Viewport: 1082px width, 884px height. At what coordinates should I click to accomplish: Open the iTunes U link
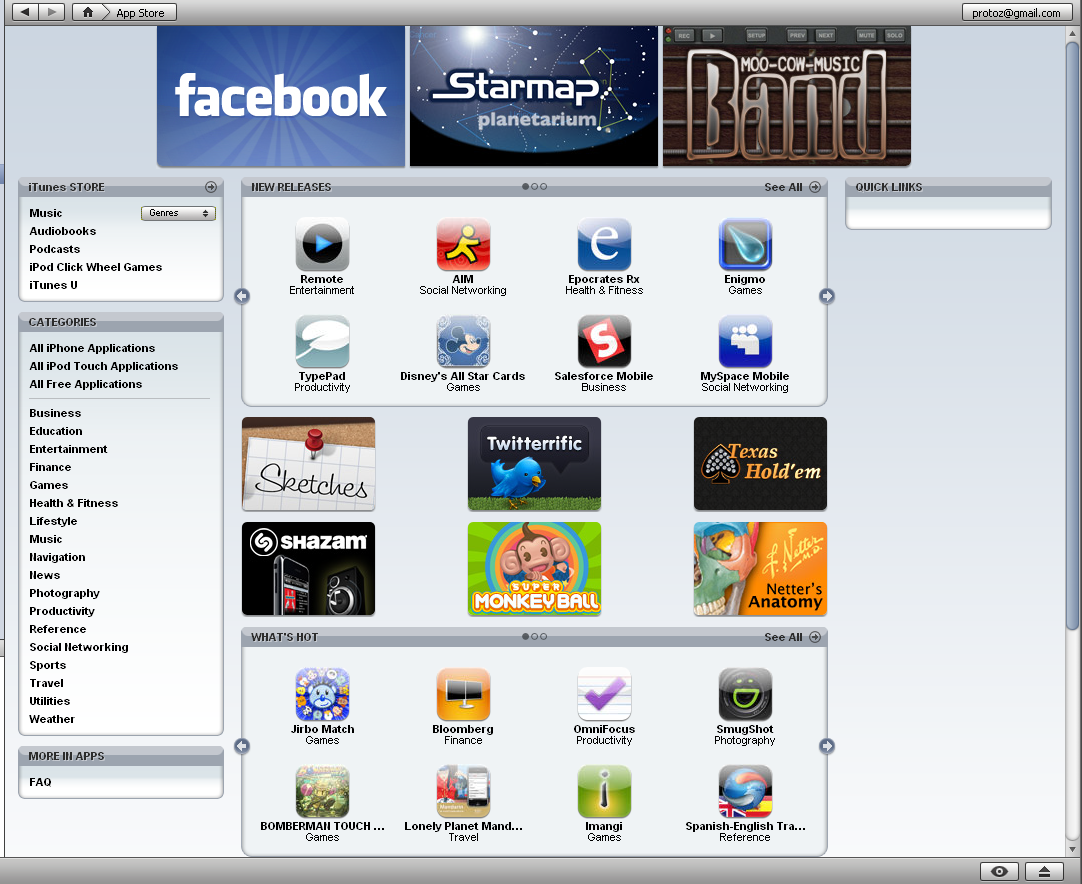pyautogui.click(x=53, y=285)
